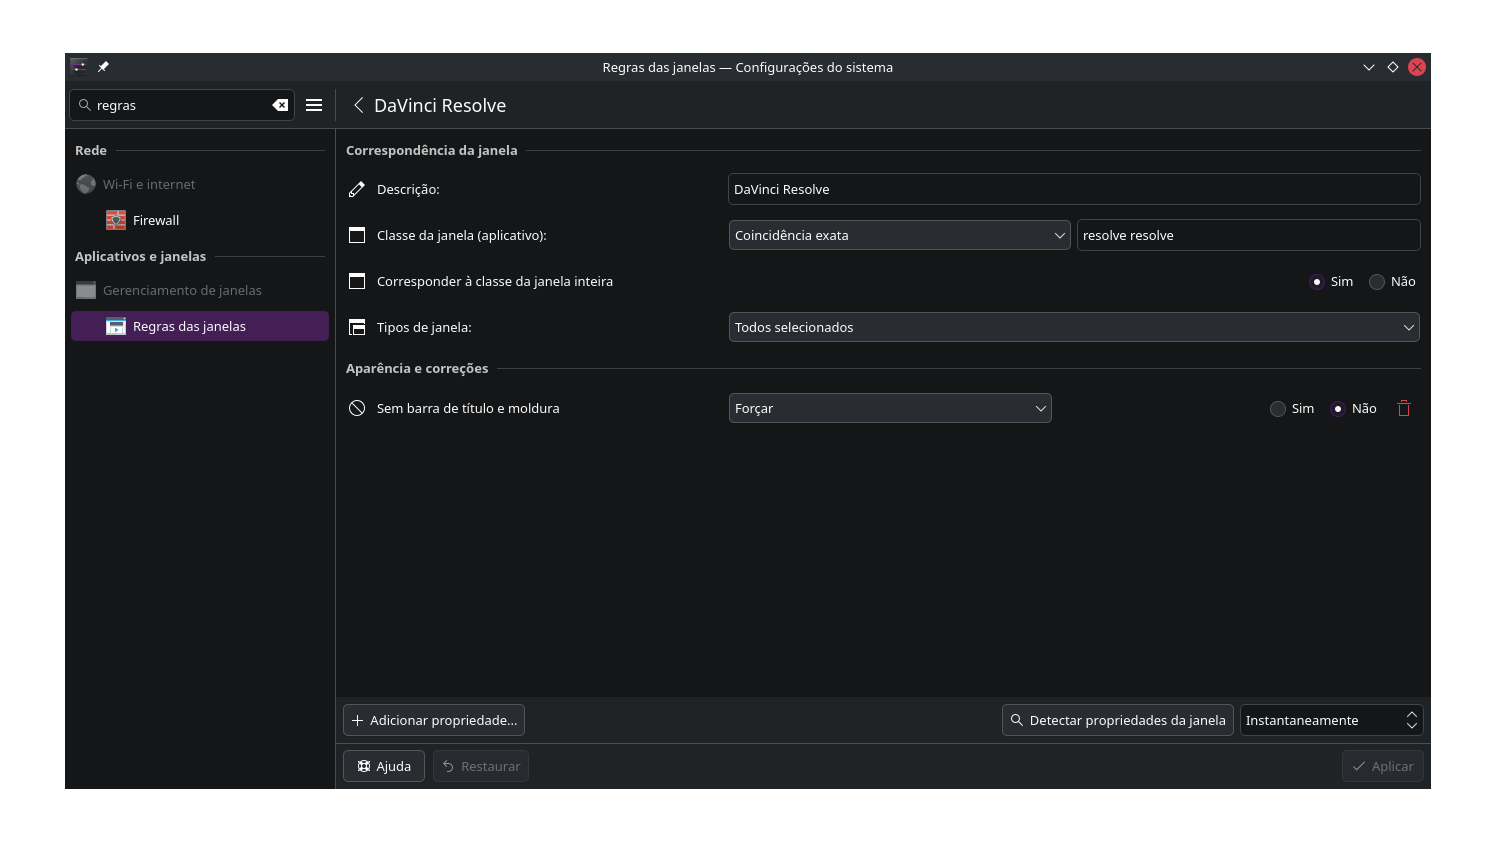This screenshot has width=1496, height=866.
Task: Open the Todos selecionados window types dropdown
Action: point(1073,327)
